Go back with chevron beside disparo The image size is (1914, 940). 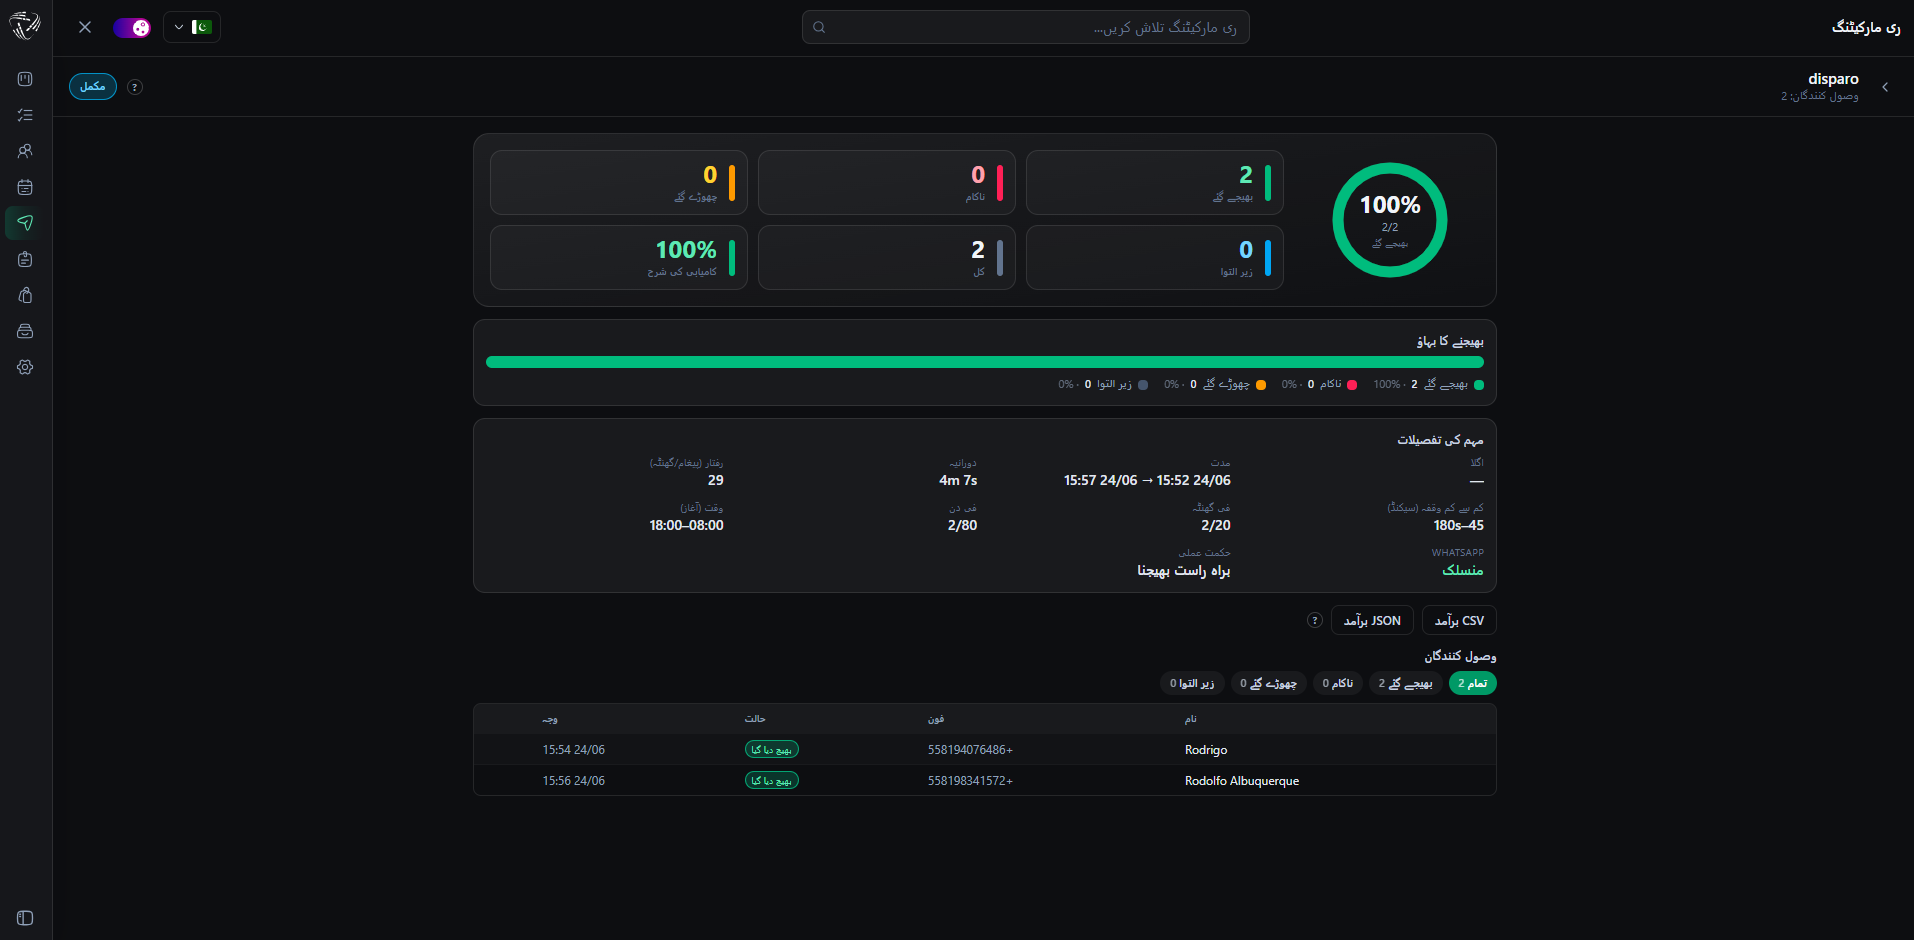click(1885, 87)
